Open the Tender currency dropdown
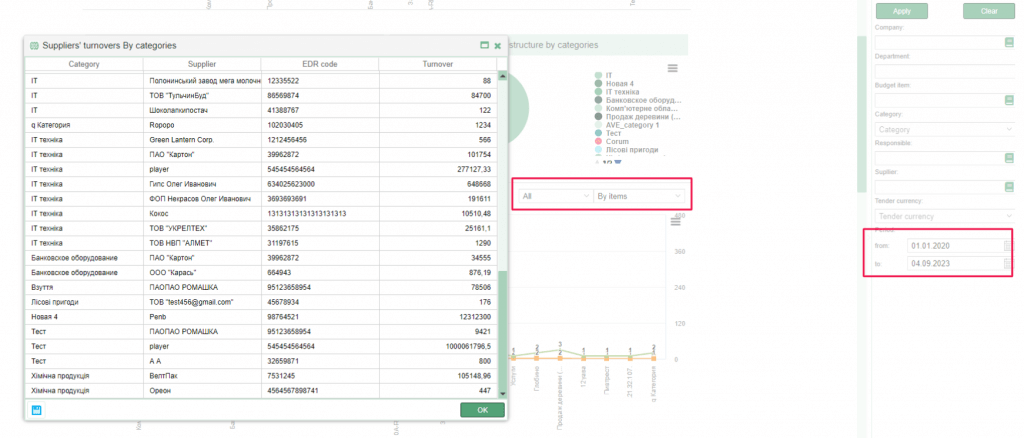This screenshot has height=438, width=1024. click(944, 216)
